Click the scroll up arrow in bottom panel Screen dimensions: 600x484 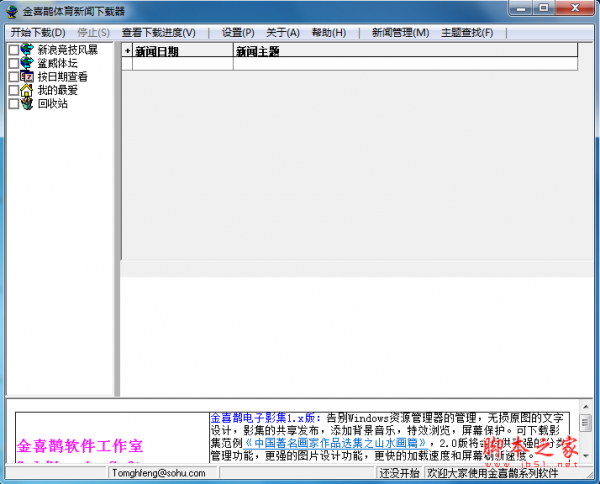586,406
